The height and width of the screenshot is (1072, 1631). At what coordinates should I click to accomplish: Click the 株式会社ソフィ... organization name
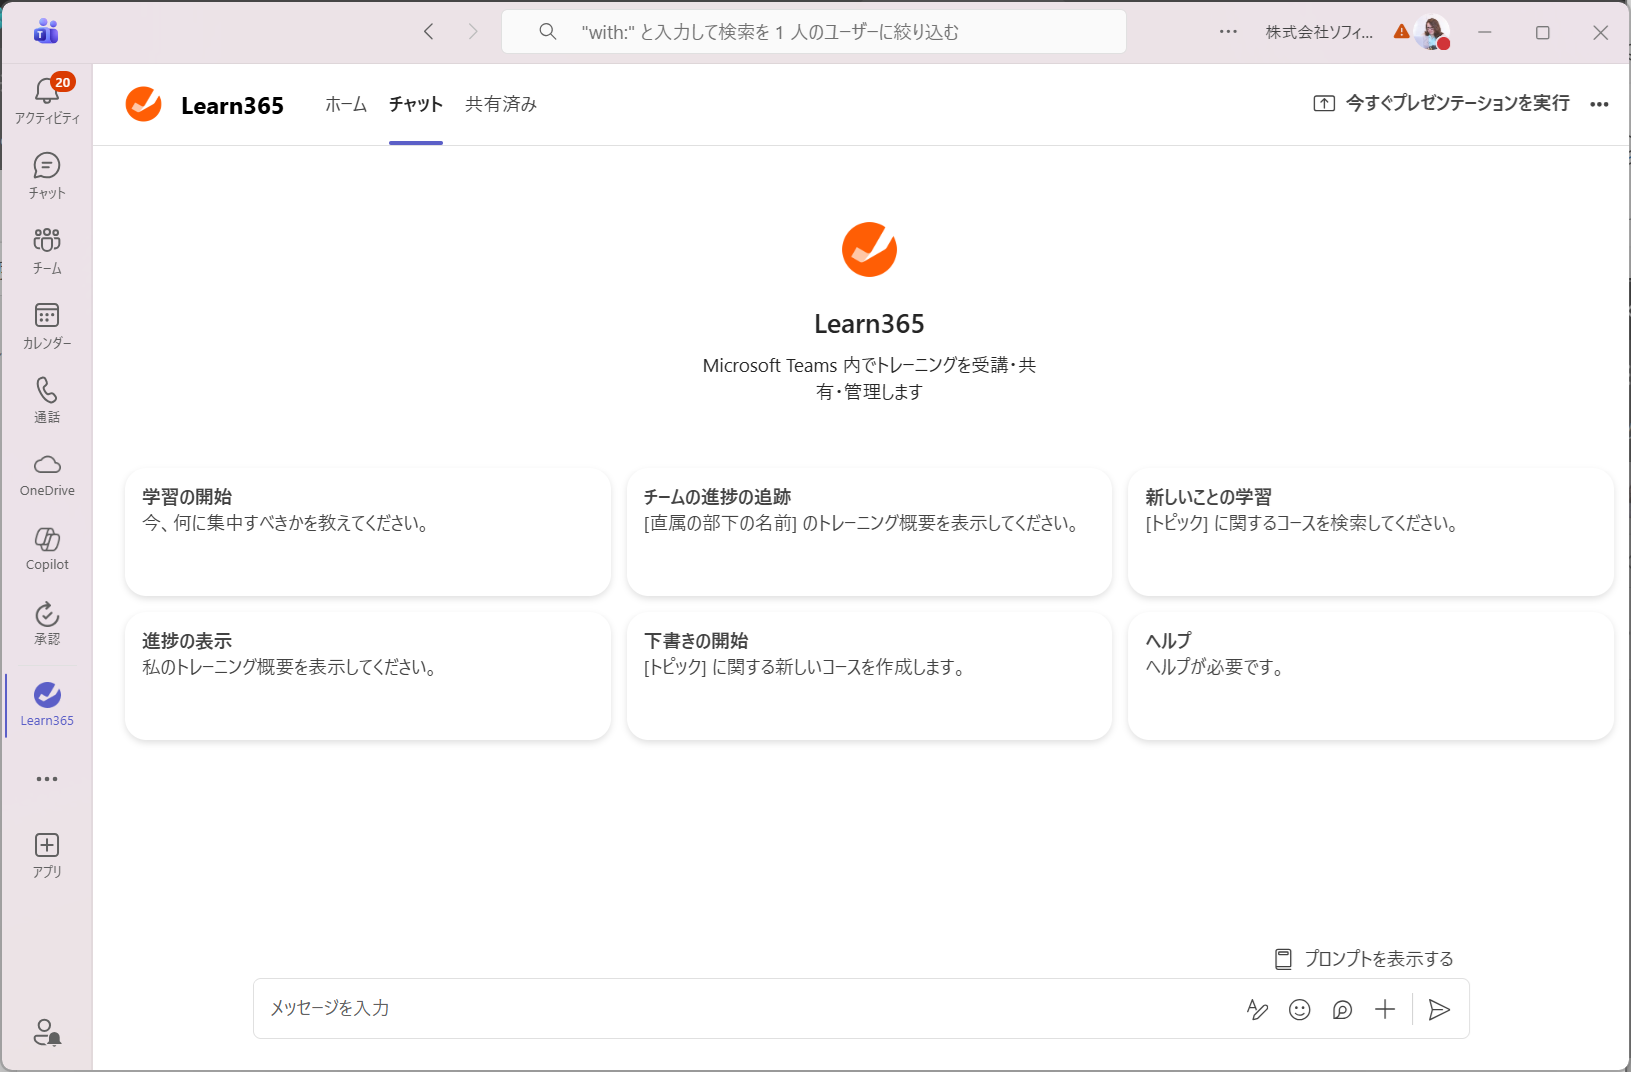(1319, 32)
